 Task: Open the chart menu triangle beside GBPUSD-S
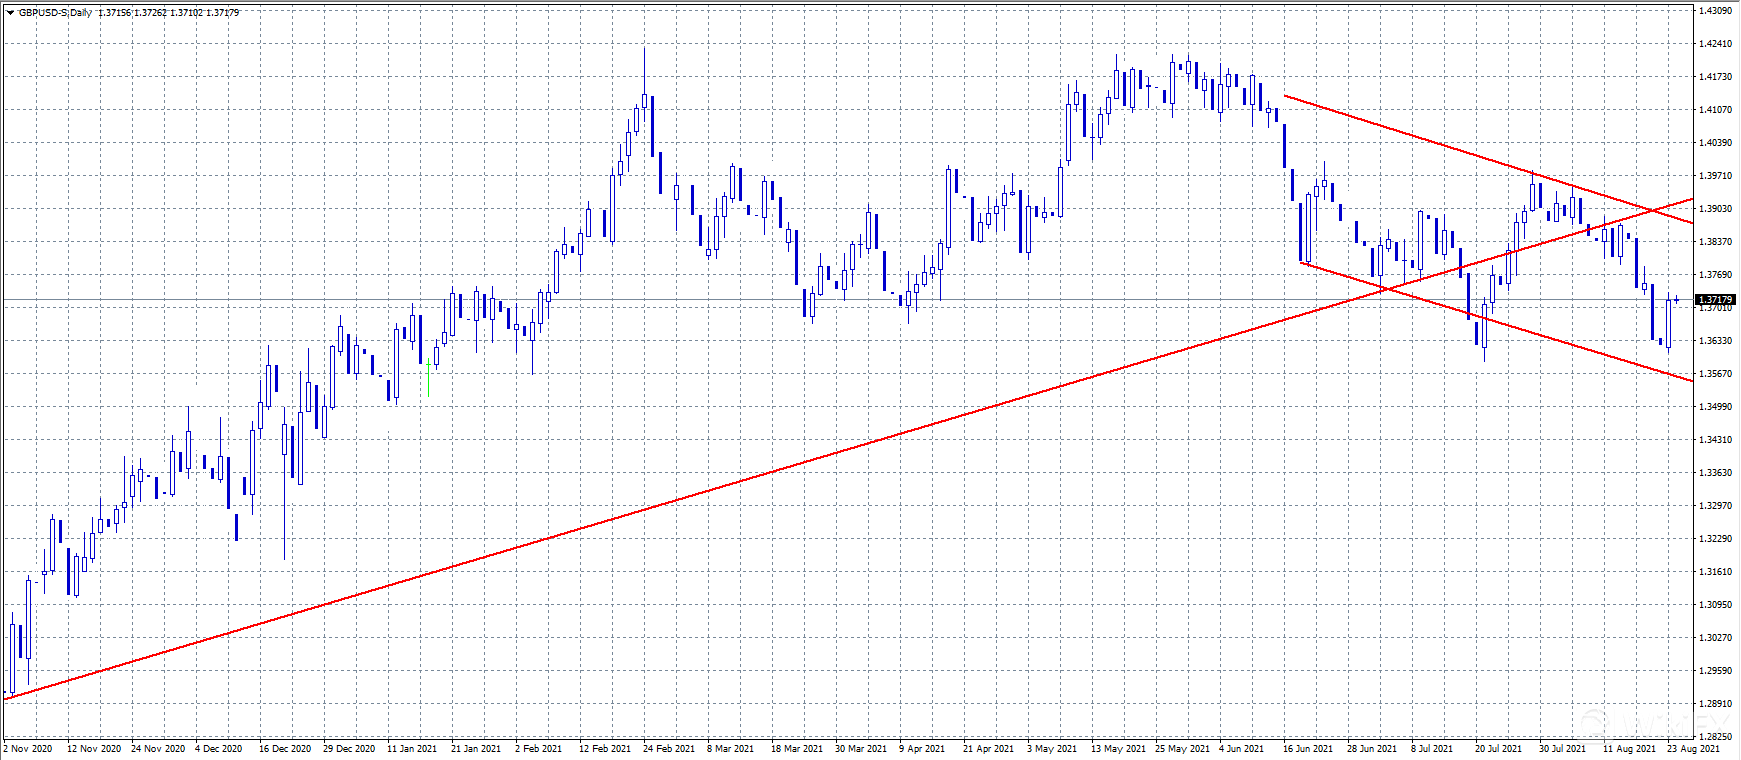click(10, 13)
